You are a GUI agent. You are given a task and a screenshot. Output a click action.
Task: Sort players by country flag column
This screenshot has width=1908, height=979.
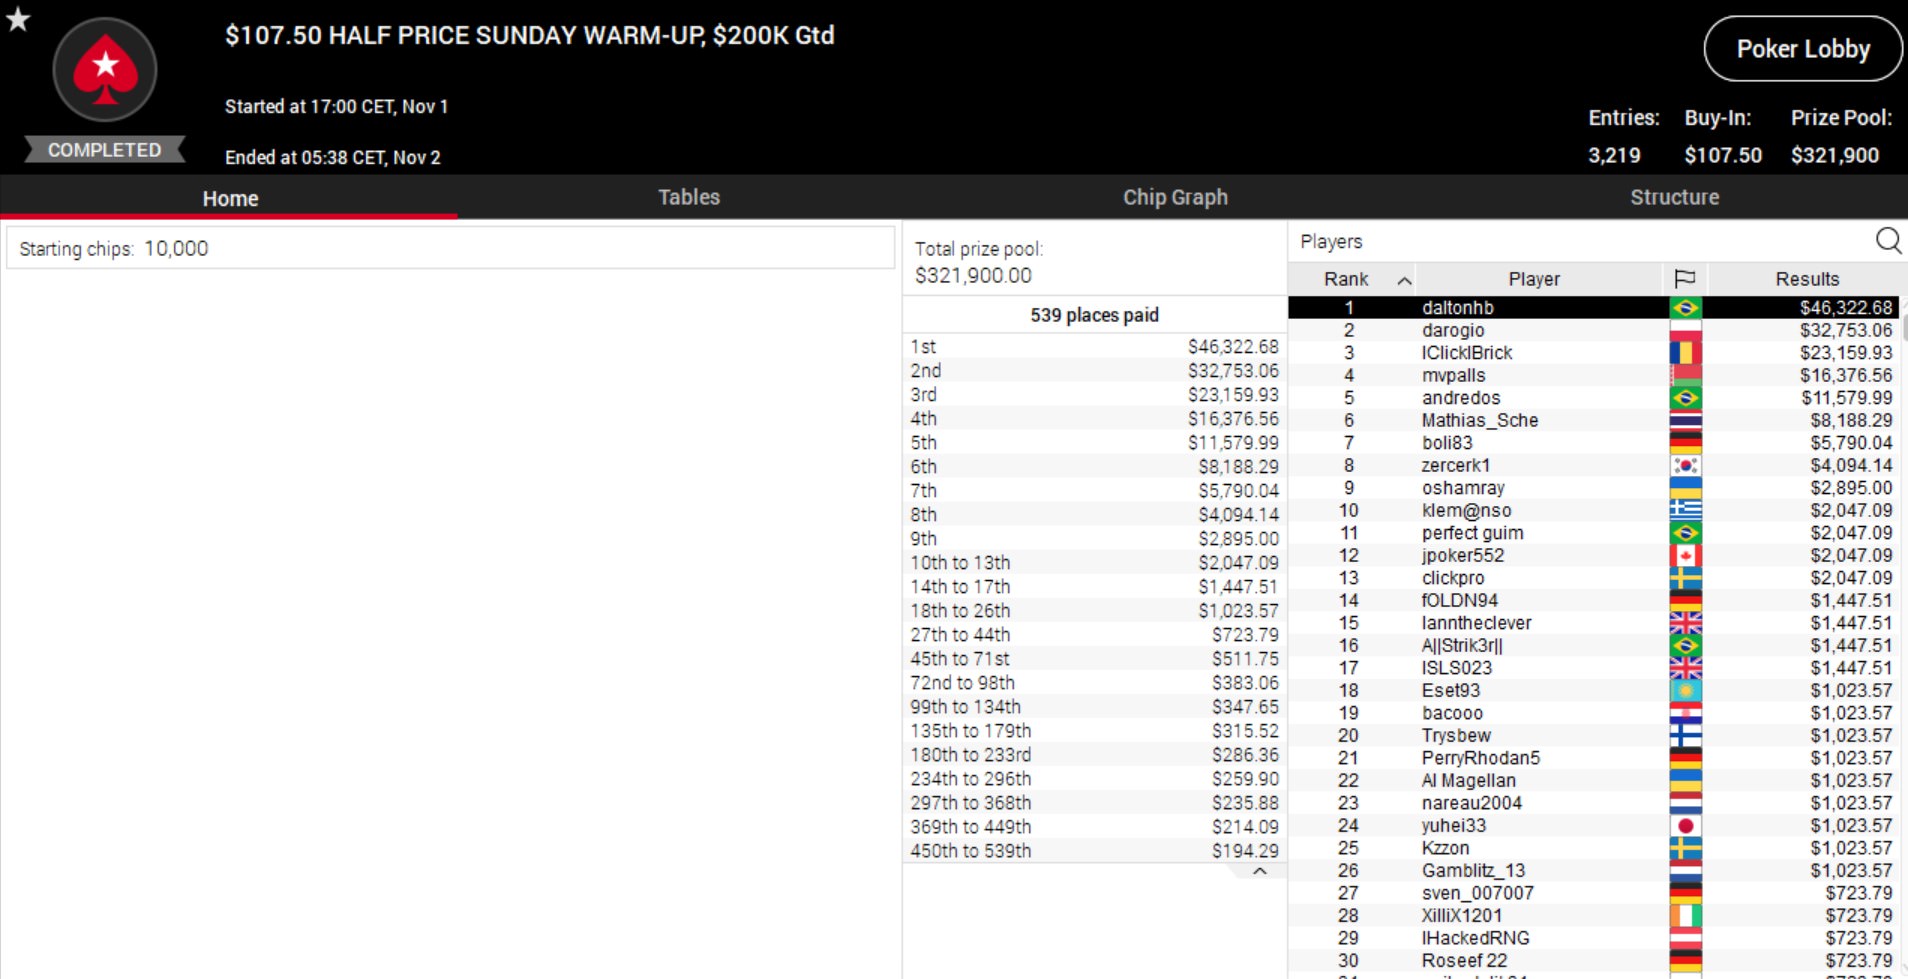[x=1684, y=279]
